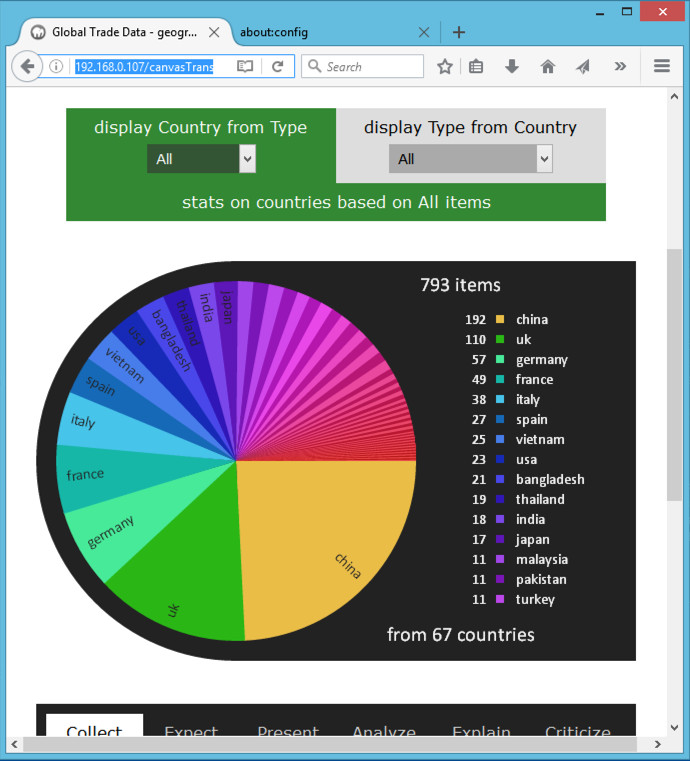Select display Country from Type panel
The width and height of the screenshot is (690, 761).
[x=201, y=146]
